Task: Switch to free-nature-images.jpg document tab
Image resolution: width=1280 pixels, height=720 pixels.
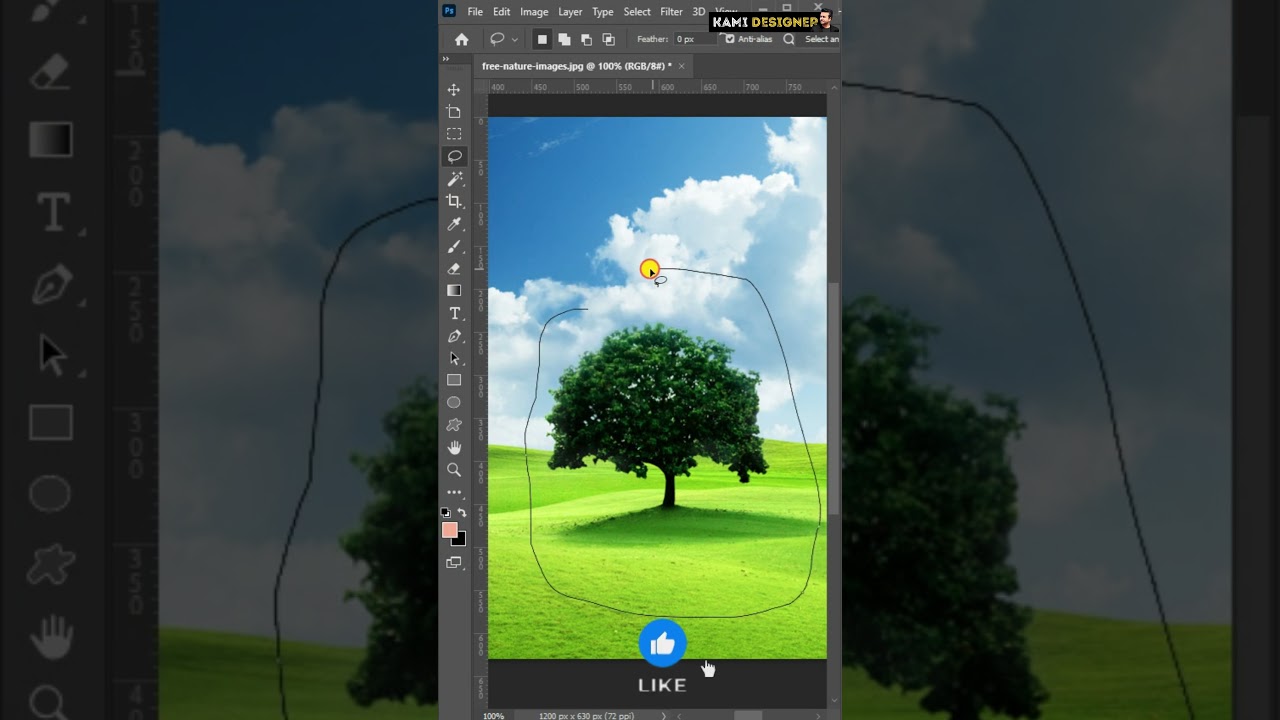Action: pyautogui.click(x=576, y=66)
